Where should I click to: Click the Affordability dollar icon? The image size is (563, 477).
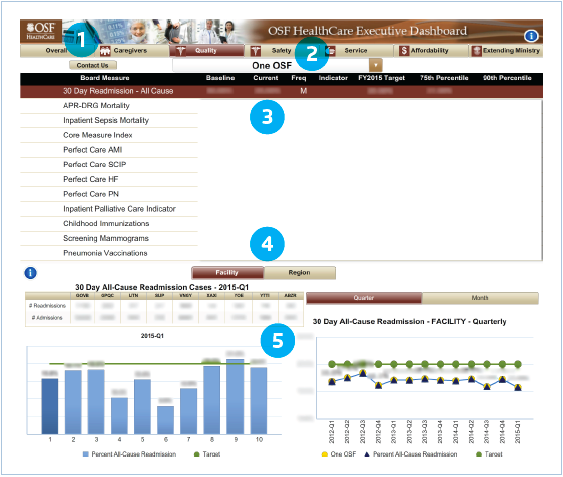pos(404,51)
